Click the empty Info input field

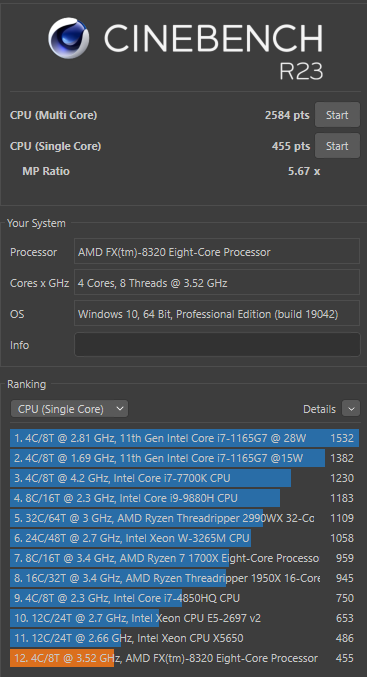[217, 345]
